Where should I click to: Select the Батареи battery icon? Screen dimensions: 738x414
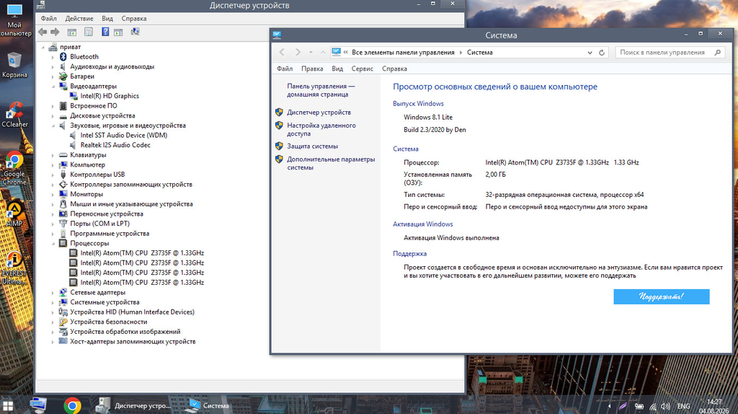point(63,76)
